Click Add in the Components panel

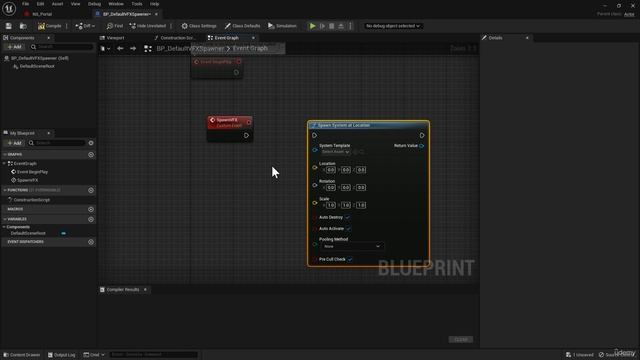[x=15, y=47]
